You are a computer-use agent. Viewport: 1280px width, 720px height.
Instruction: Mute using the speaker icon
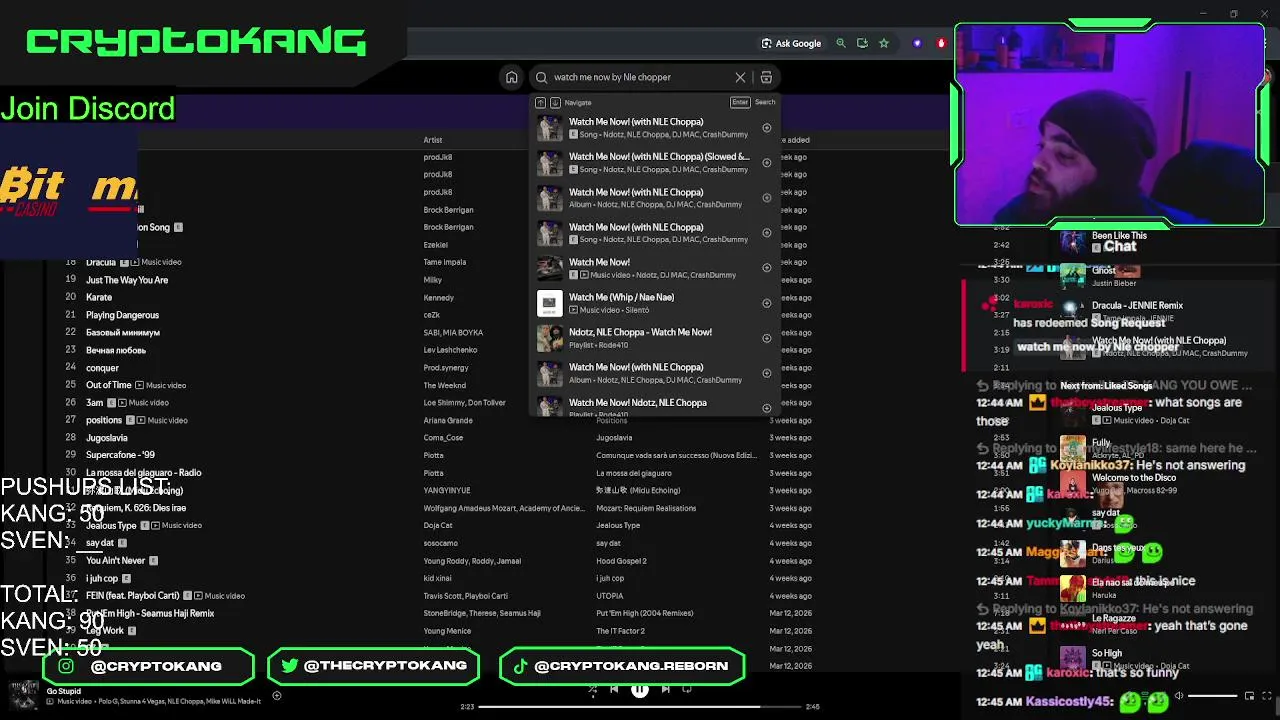click(x=1178, y=696)
